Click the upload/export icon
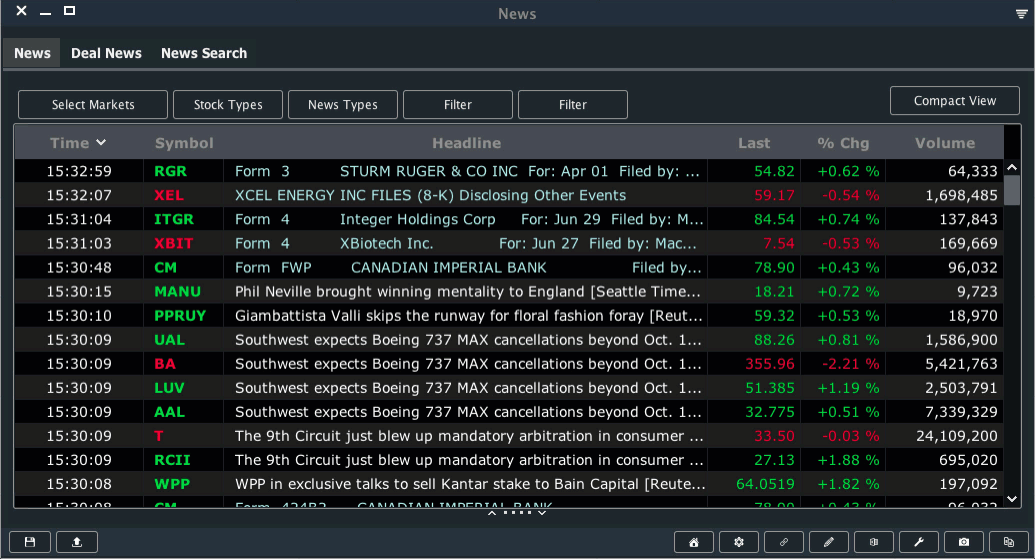Screen dimensions: 1036x559 pos(77,542)
